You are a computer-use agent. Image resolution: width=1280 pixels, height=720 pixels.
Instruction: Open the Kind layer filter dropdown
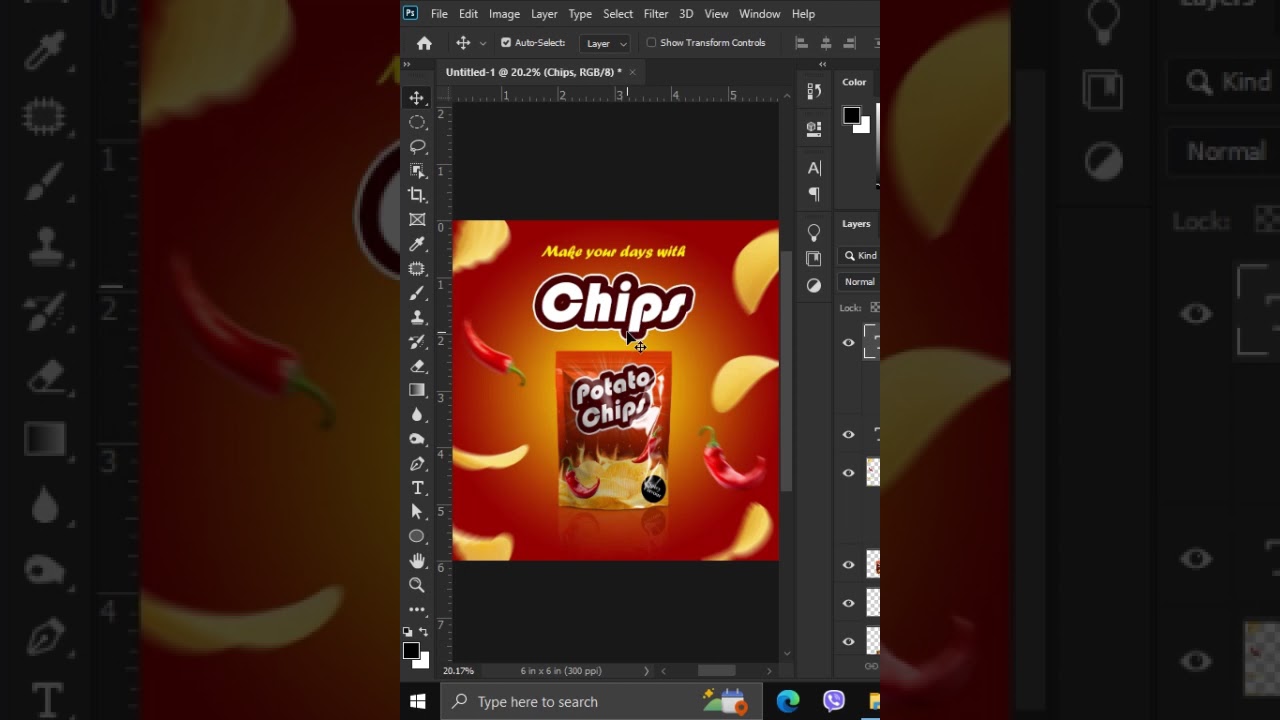click(860, 256)
